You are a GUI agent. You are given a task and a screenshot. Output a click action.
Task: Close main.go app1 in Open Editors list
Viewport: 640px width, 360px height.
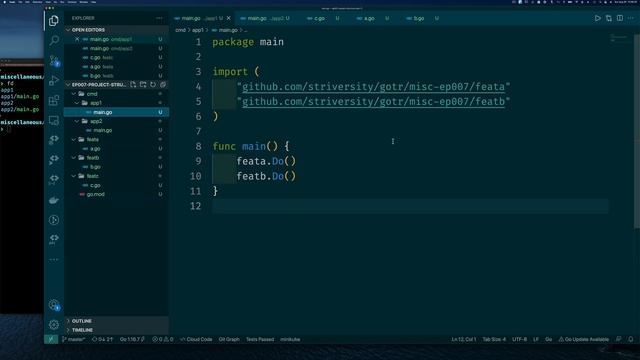click(77, 39)
